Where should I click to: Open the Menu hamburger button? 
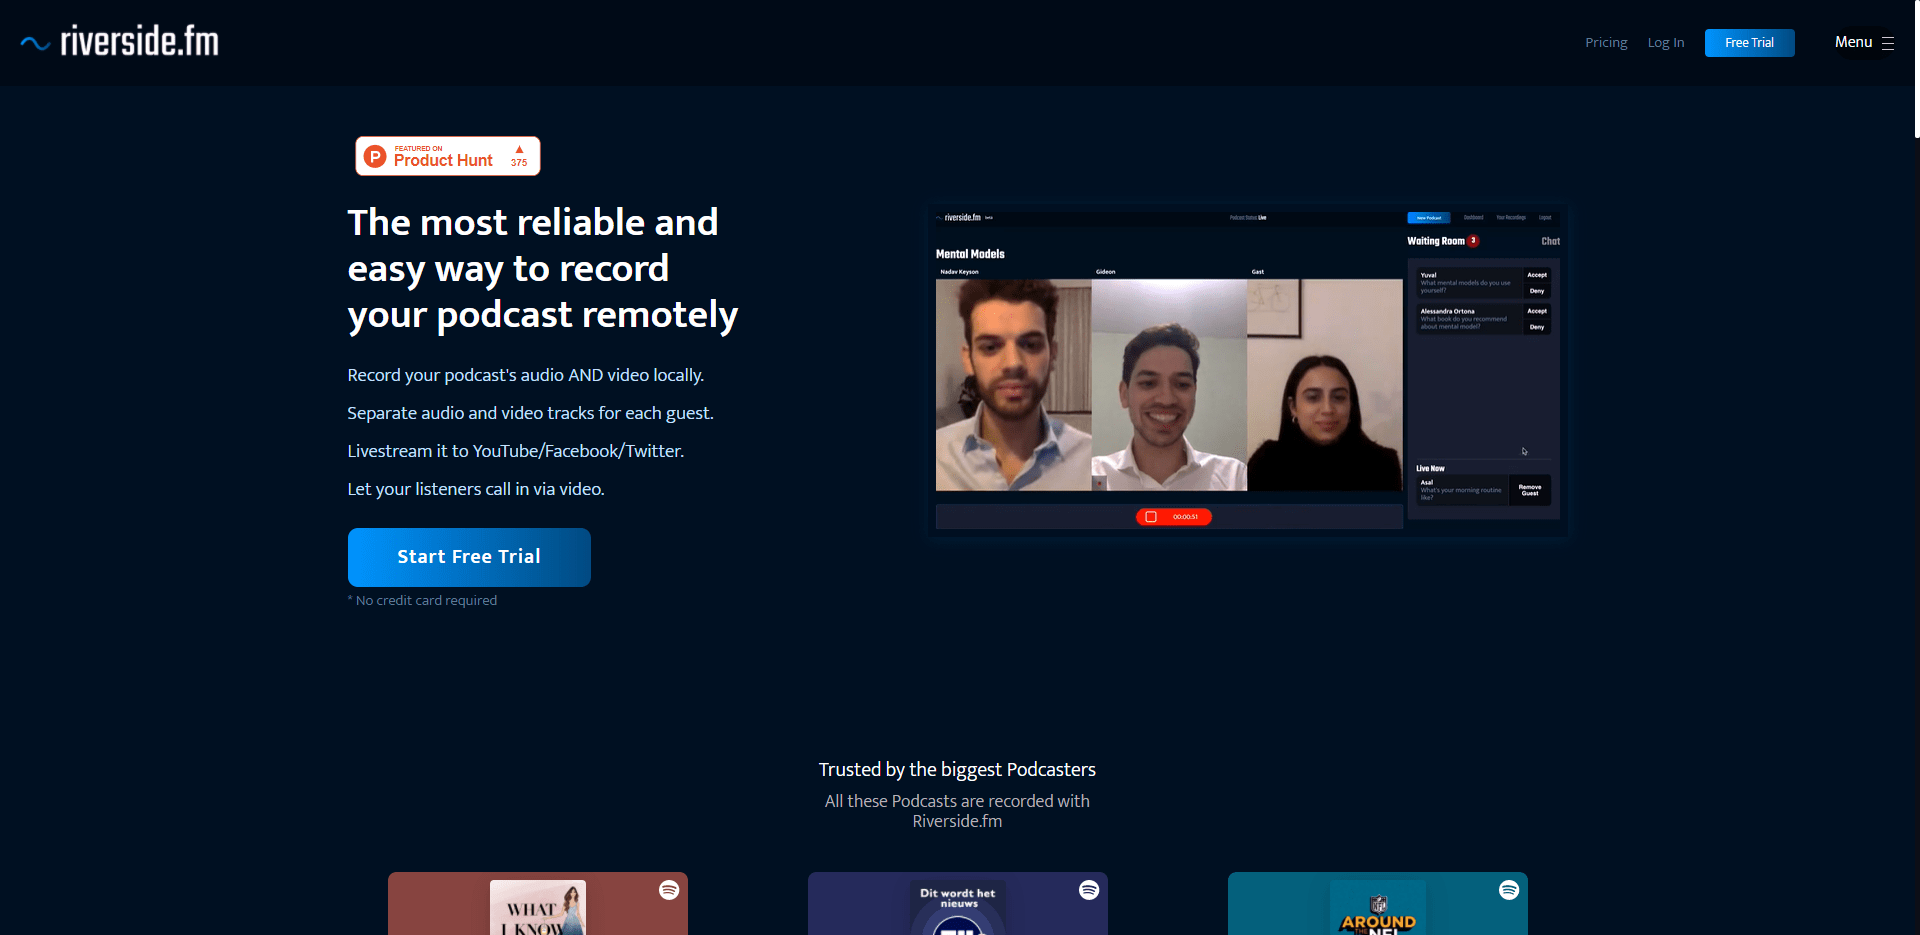point(1864,42)
